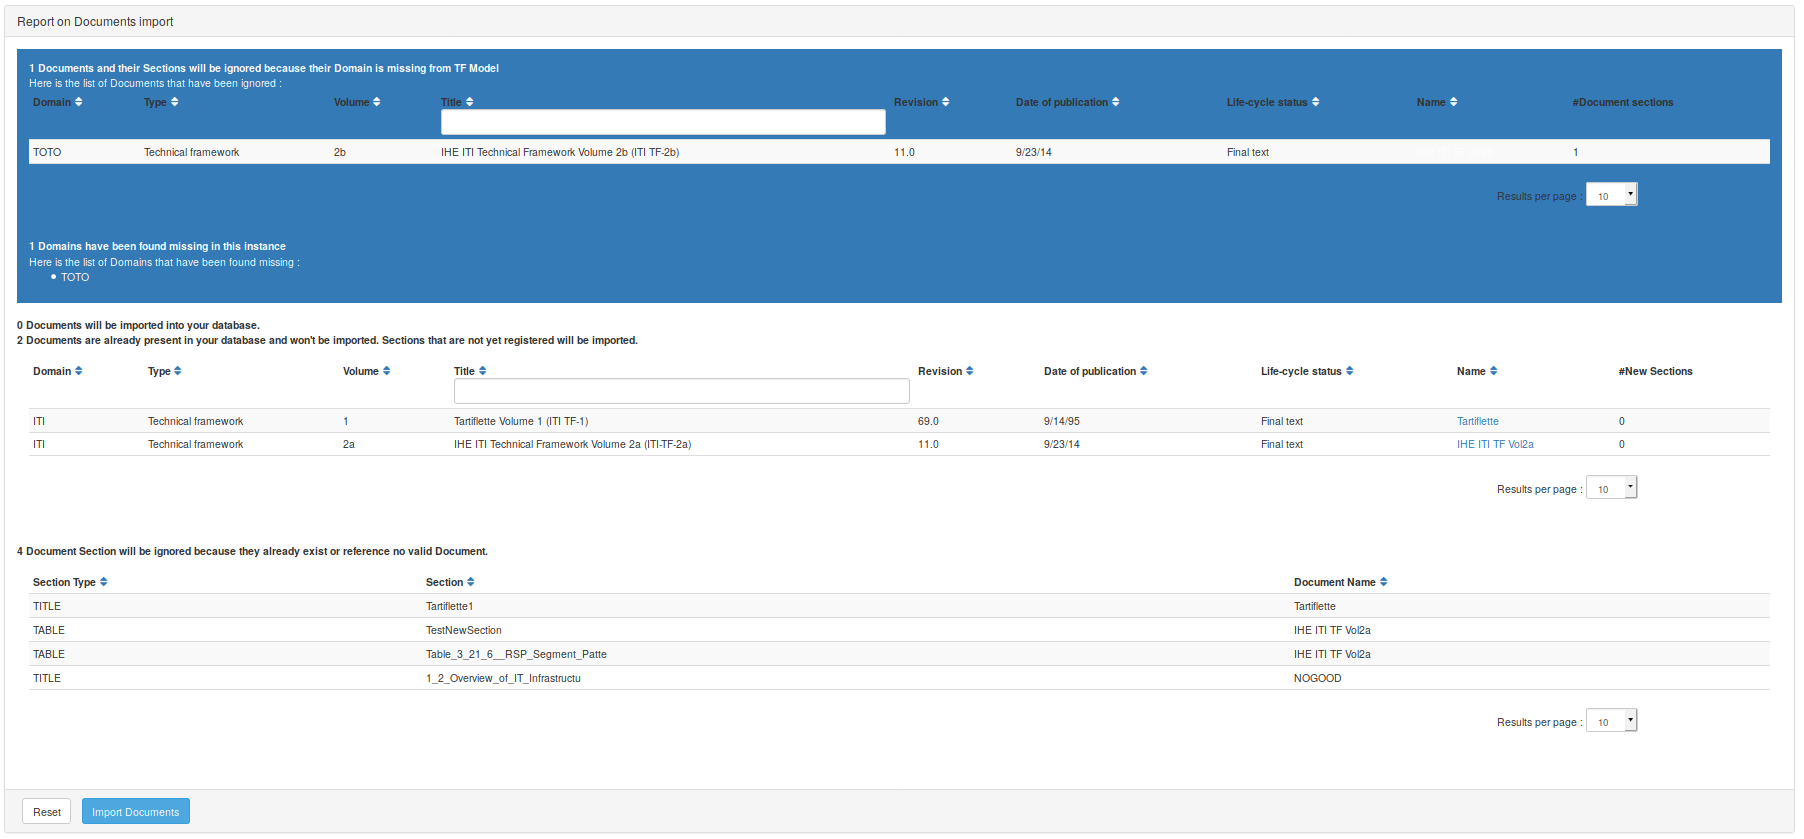Sort ignored sections by Section column icon

[471, 582]
